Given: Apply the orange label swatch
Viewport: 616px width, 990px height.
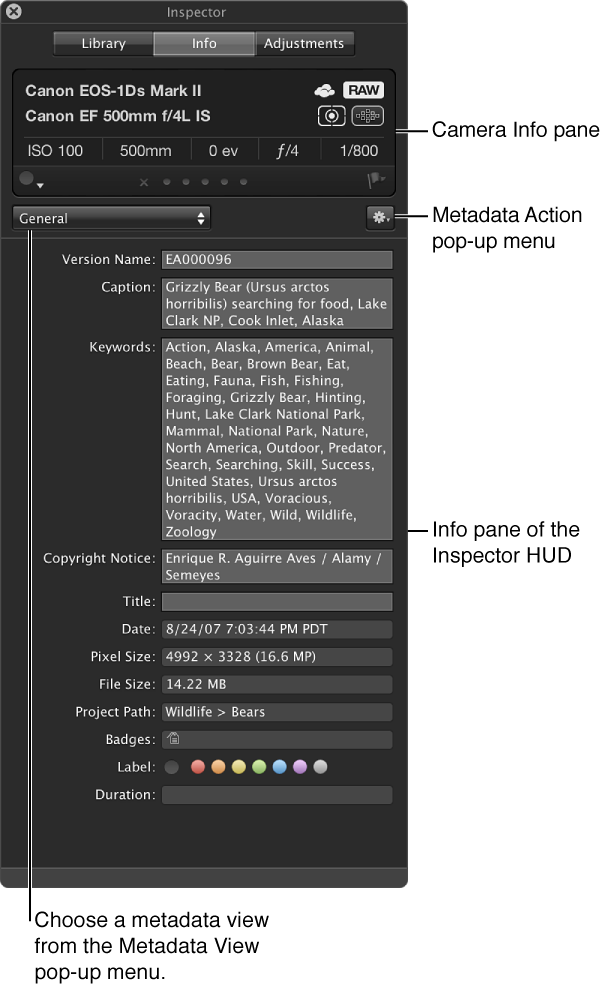Looking at the screenshot, I should [x=218, y=767].
